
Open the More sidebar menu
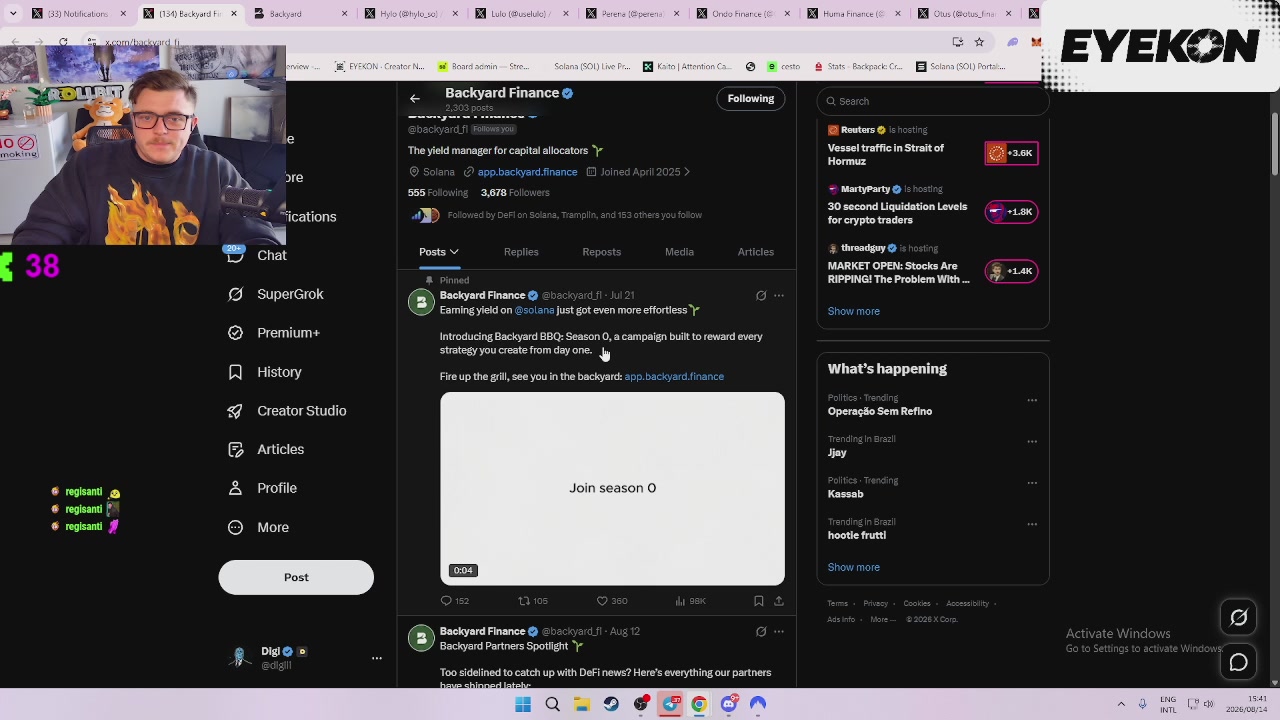click(x=259, y=527)
